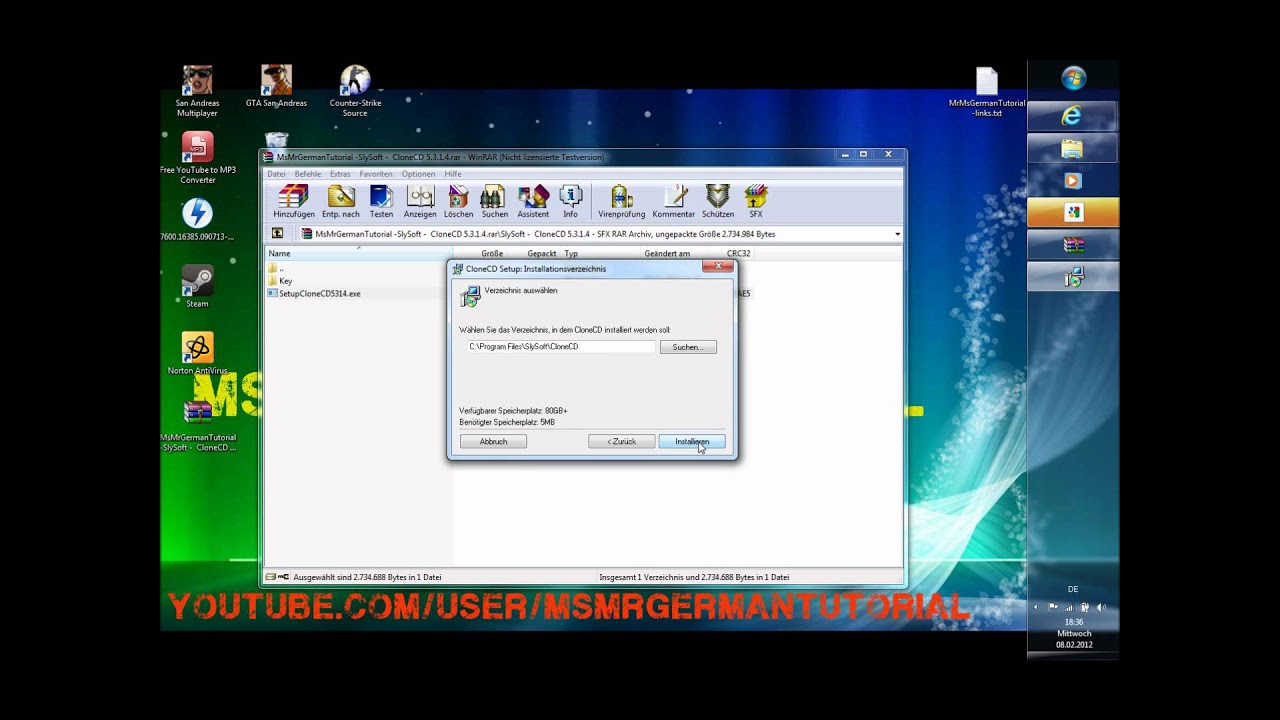Open the Datei menu
Image resolution: width=1280 pixels, height=720 pixels.
click(x=276, y=174)
